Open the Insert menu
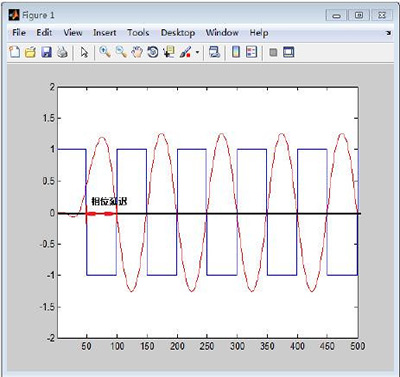 click(105, 33)
